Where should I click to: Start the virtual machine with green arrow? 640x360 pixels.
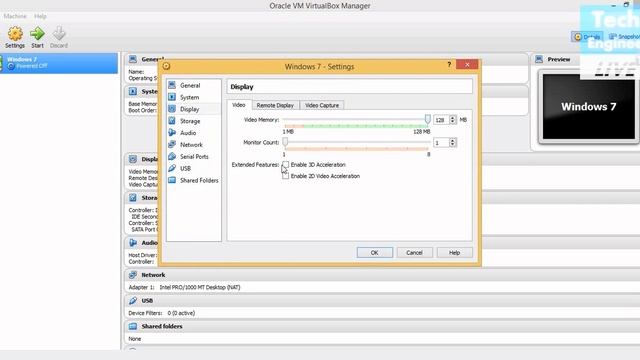[x=37, y=37]
